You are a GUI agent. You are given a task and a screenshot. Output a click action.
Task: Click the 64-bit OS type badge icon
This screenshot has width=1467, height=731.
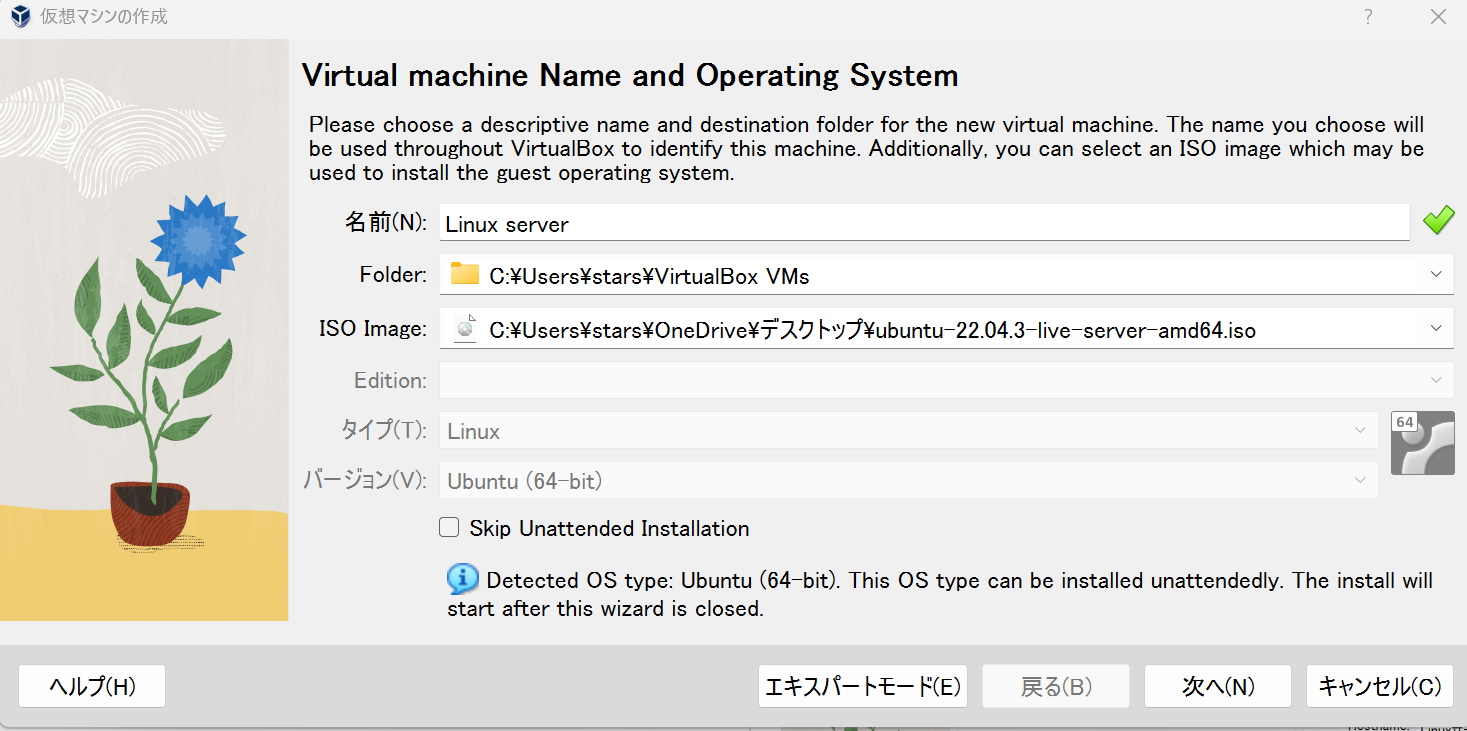[x=1422, y=442]
